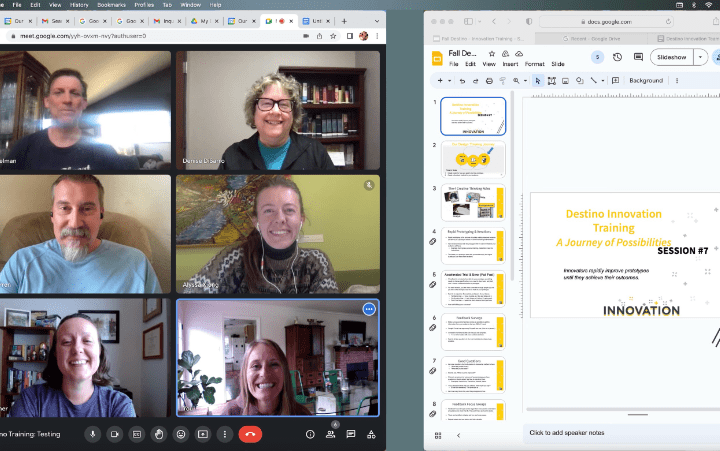This screenshot has height=451, width=720.
Task: Open the Window menu in macOS menu bar
Action: 191,5
